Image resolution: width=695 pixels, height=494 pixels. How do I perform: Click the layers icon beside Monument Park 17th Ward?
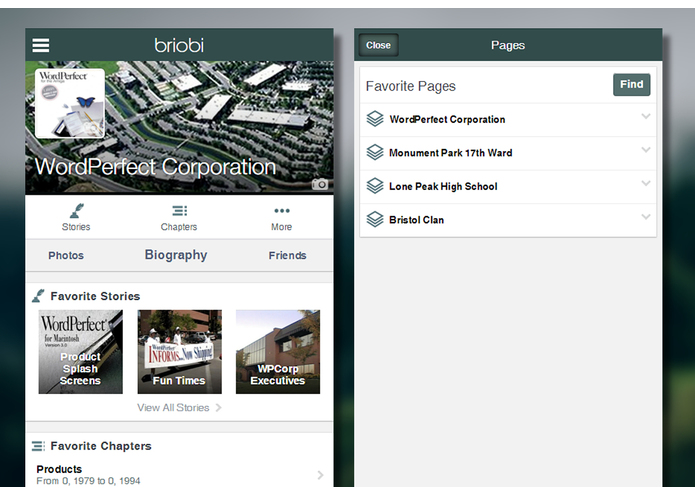point(375,152)
